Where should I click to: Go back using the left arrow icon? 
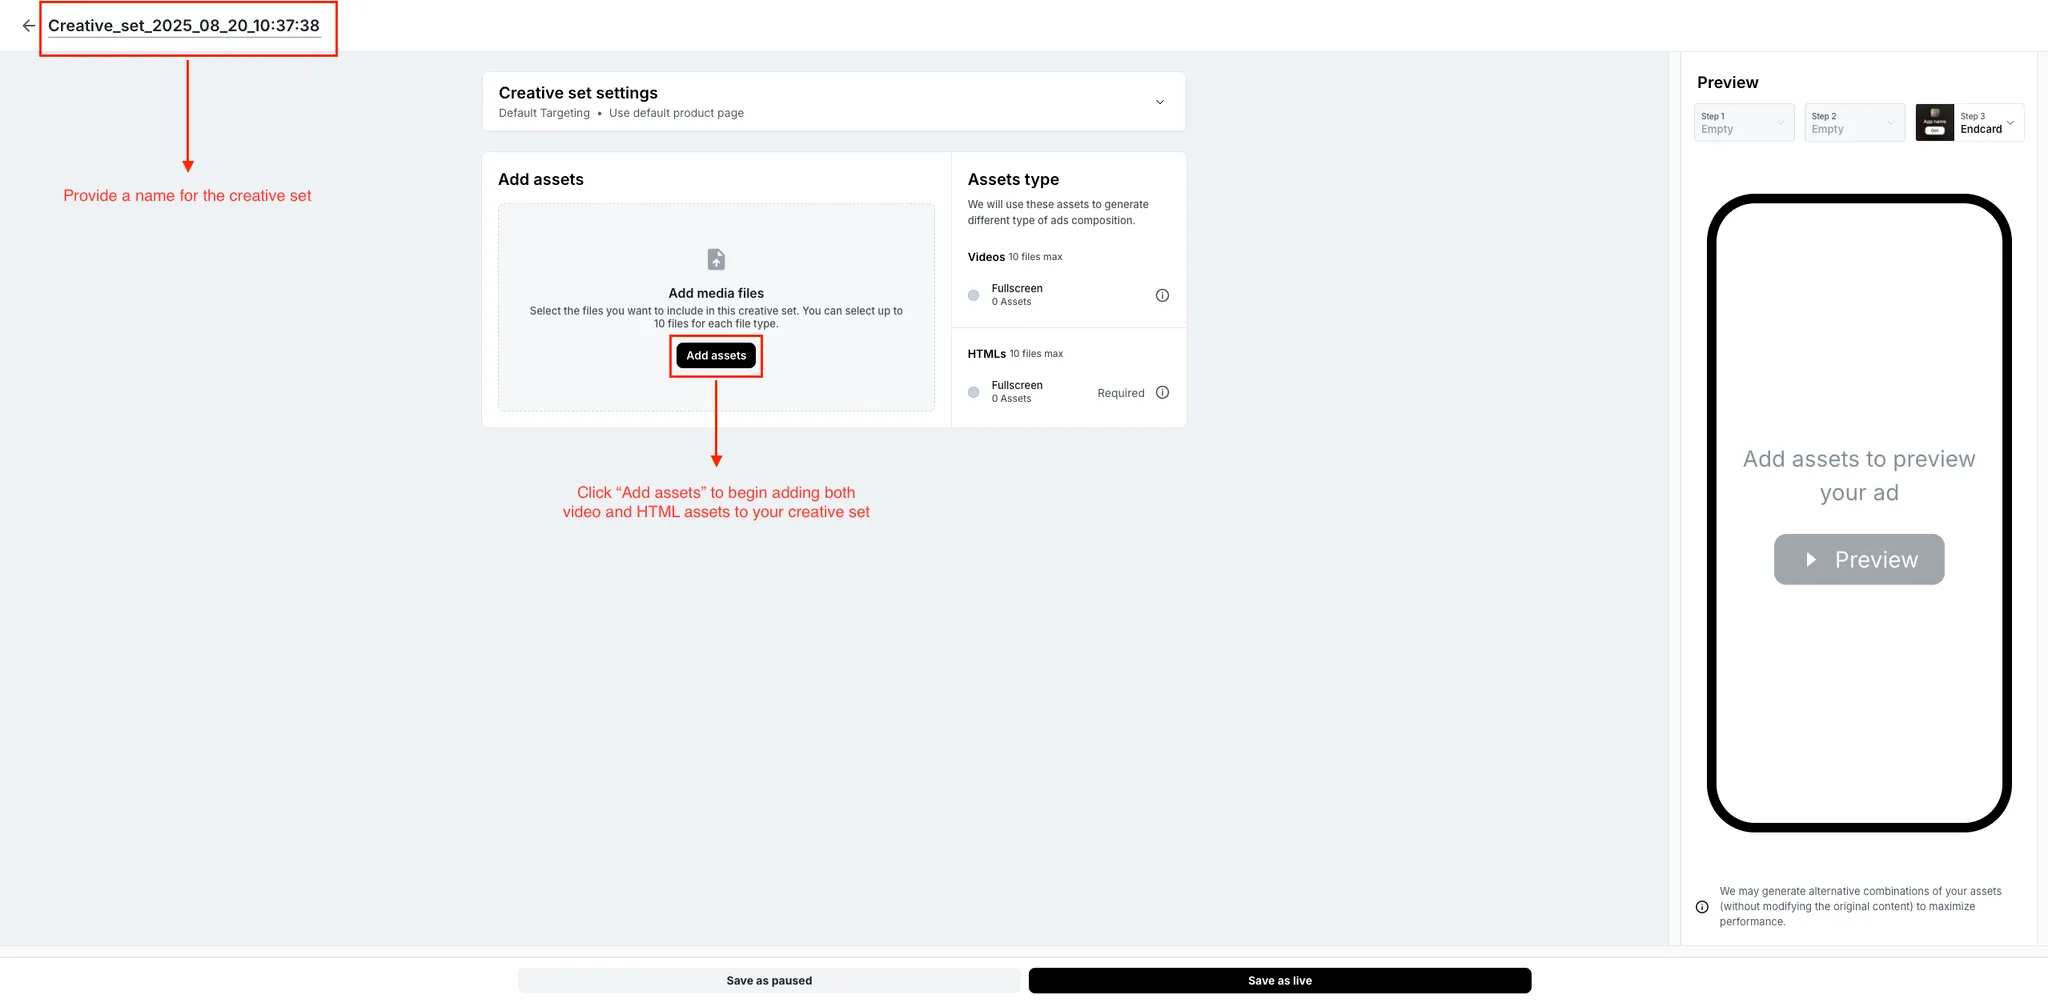tap(28, 26)
